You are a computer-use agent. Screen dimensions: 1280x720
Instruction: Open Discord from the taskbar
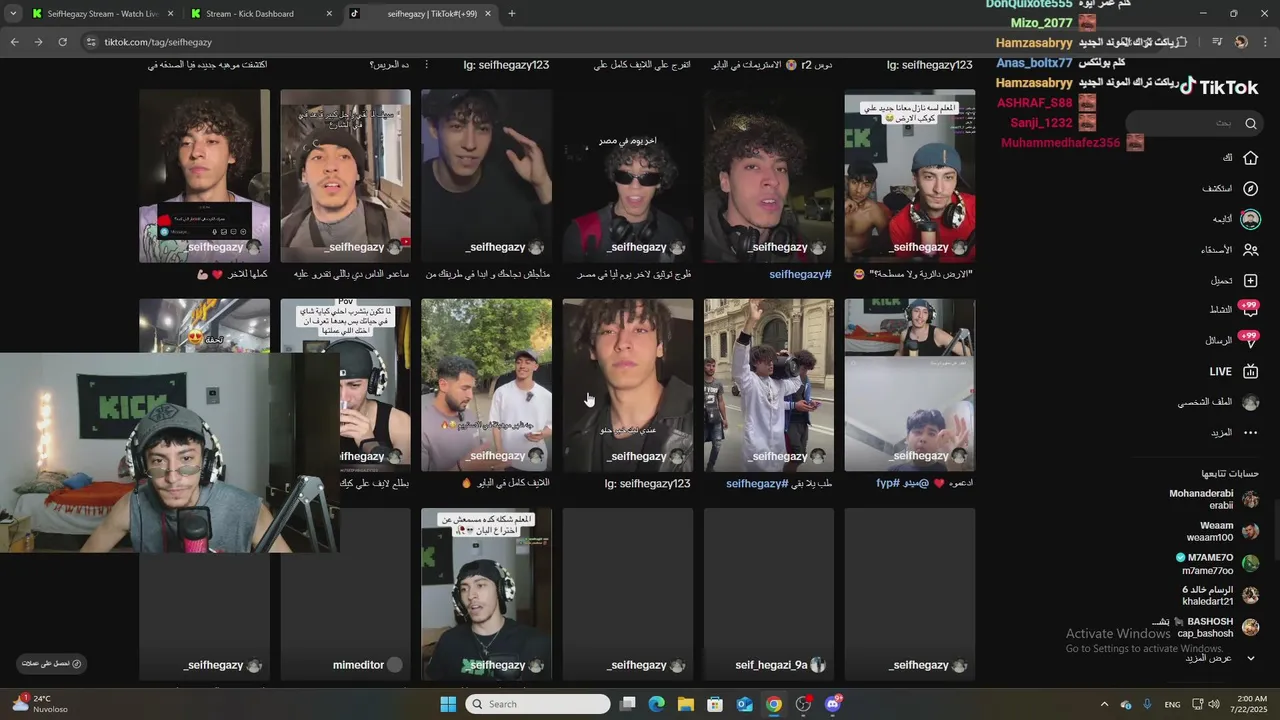833,704
